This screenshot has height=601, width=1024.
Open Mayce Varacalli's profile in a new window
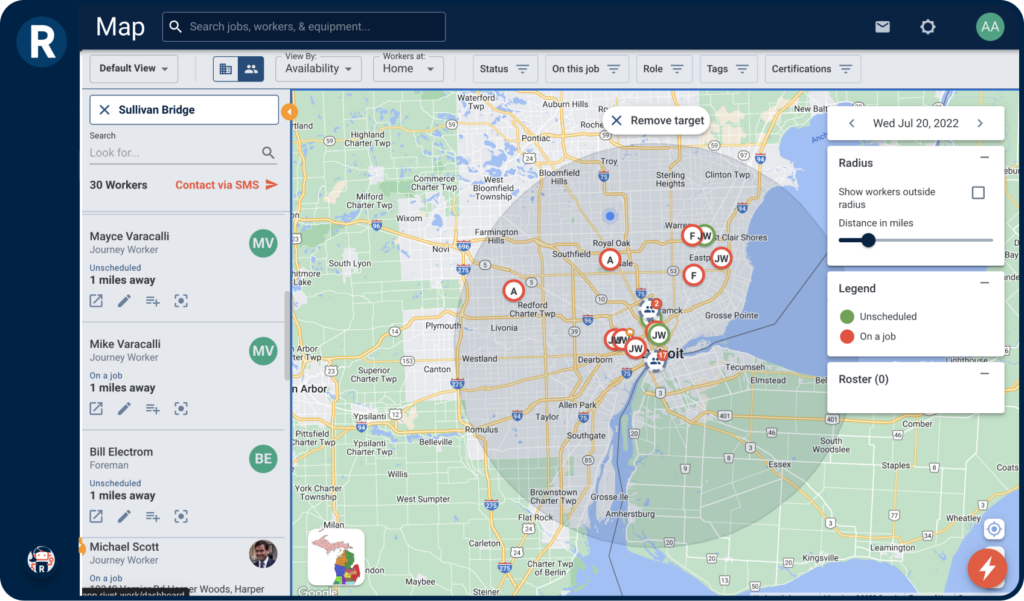tap(96, 300)
